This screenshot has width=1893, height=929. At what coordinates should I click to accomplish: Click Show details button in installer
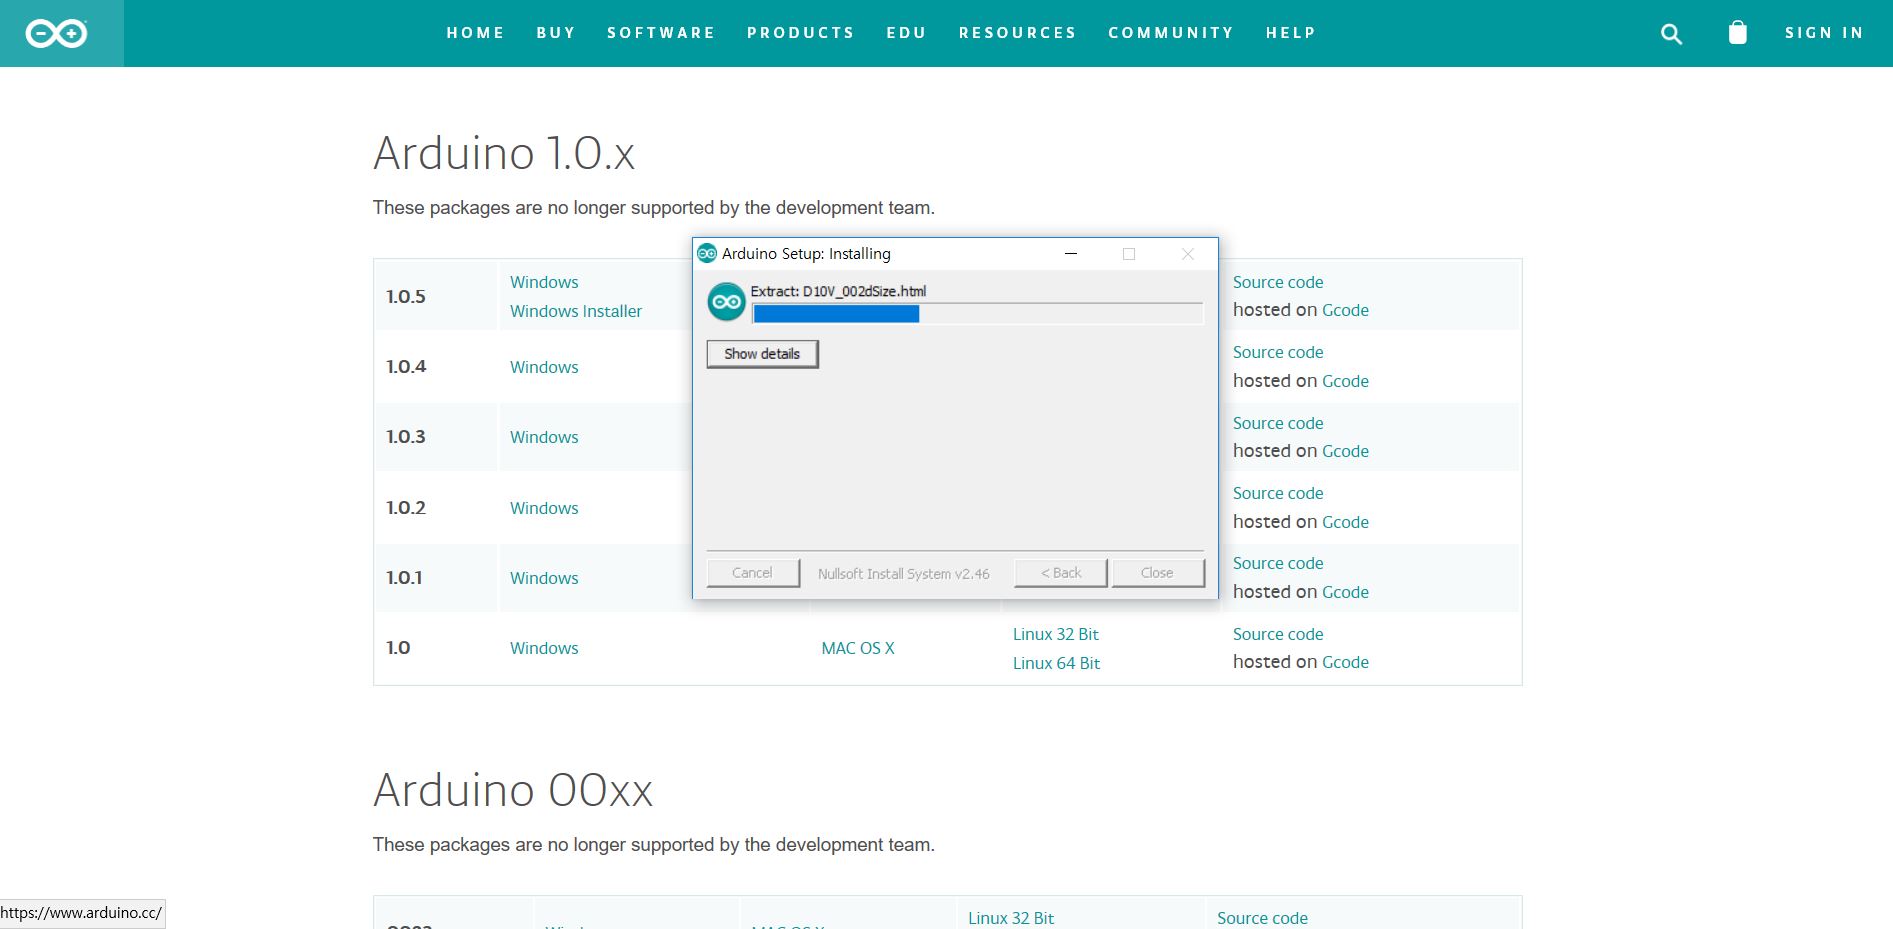(763, 354)
